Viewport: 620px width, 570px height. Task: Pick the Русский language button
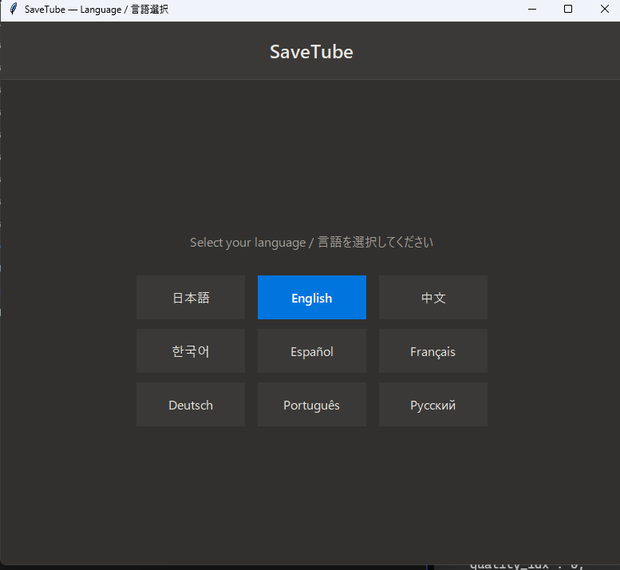coord(433,404)
